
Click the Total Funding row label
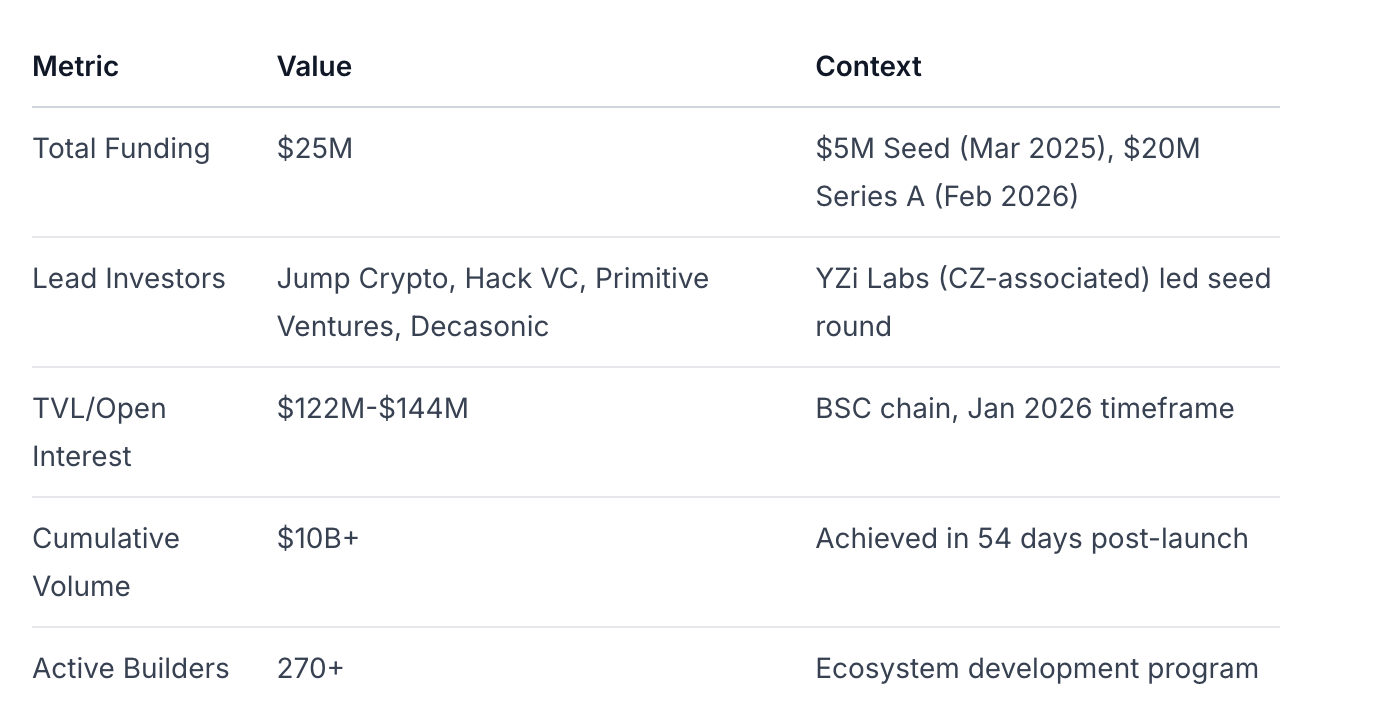pyautogui.click(x=121, y=149)
